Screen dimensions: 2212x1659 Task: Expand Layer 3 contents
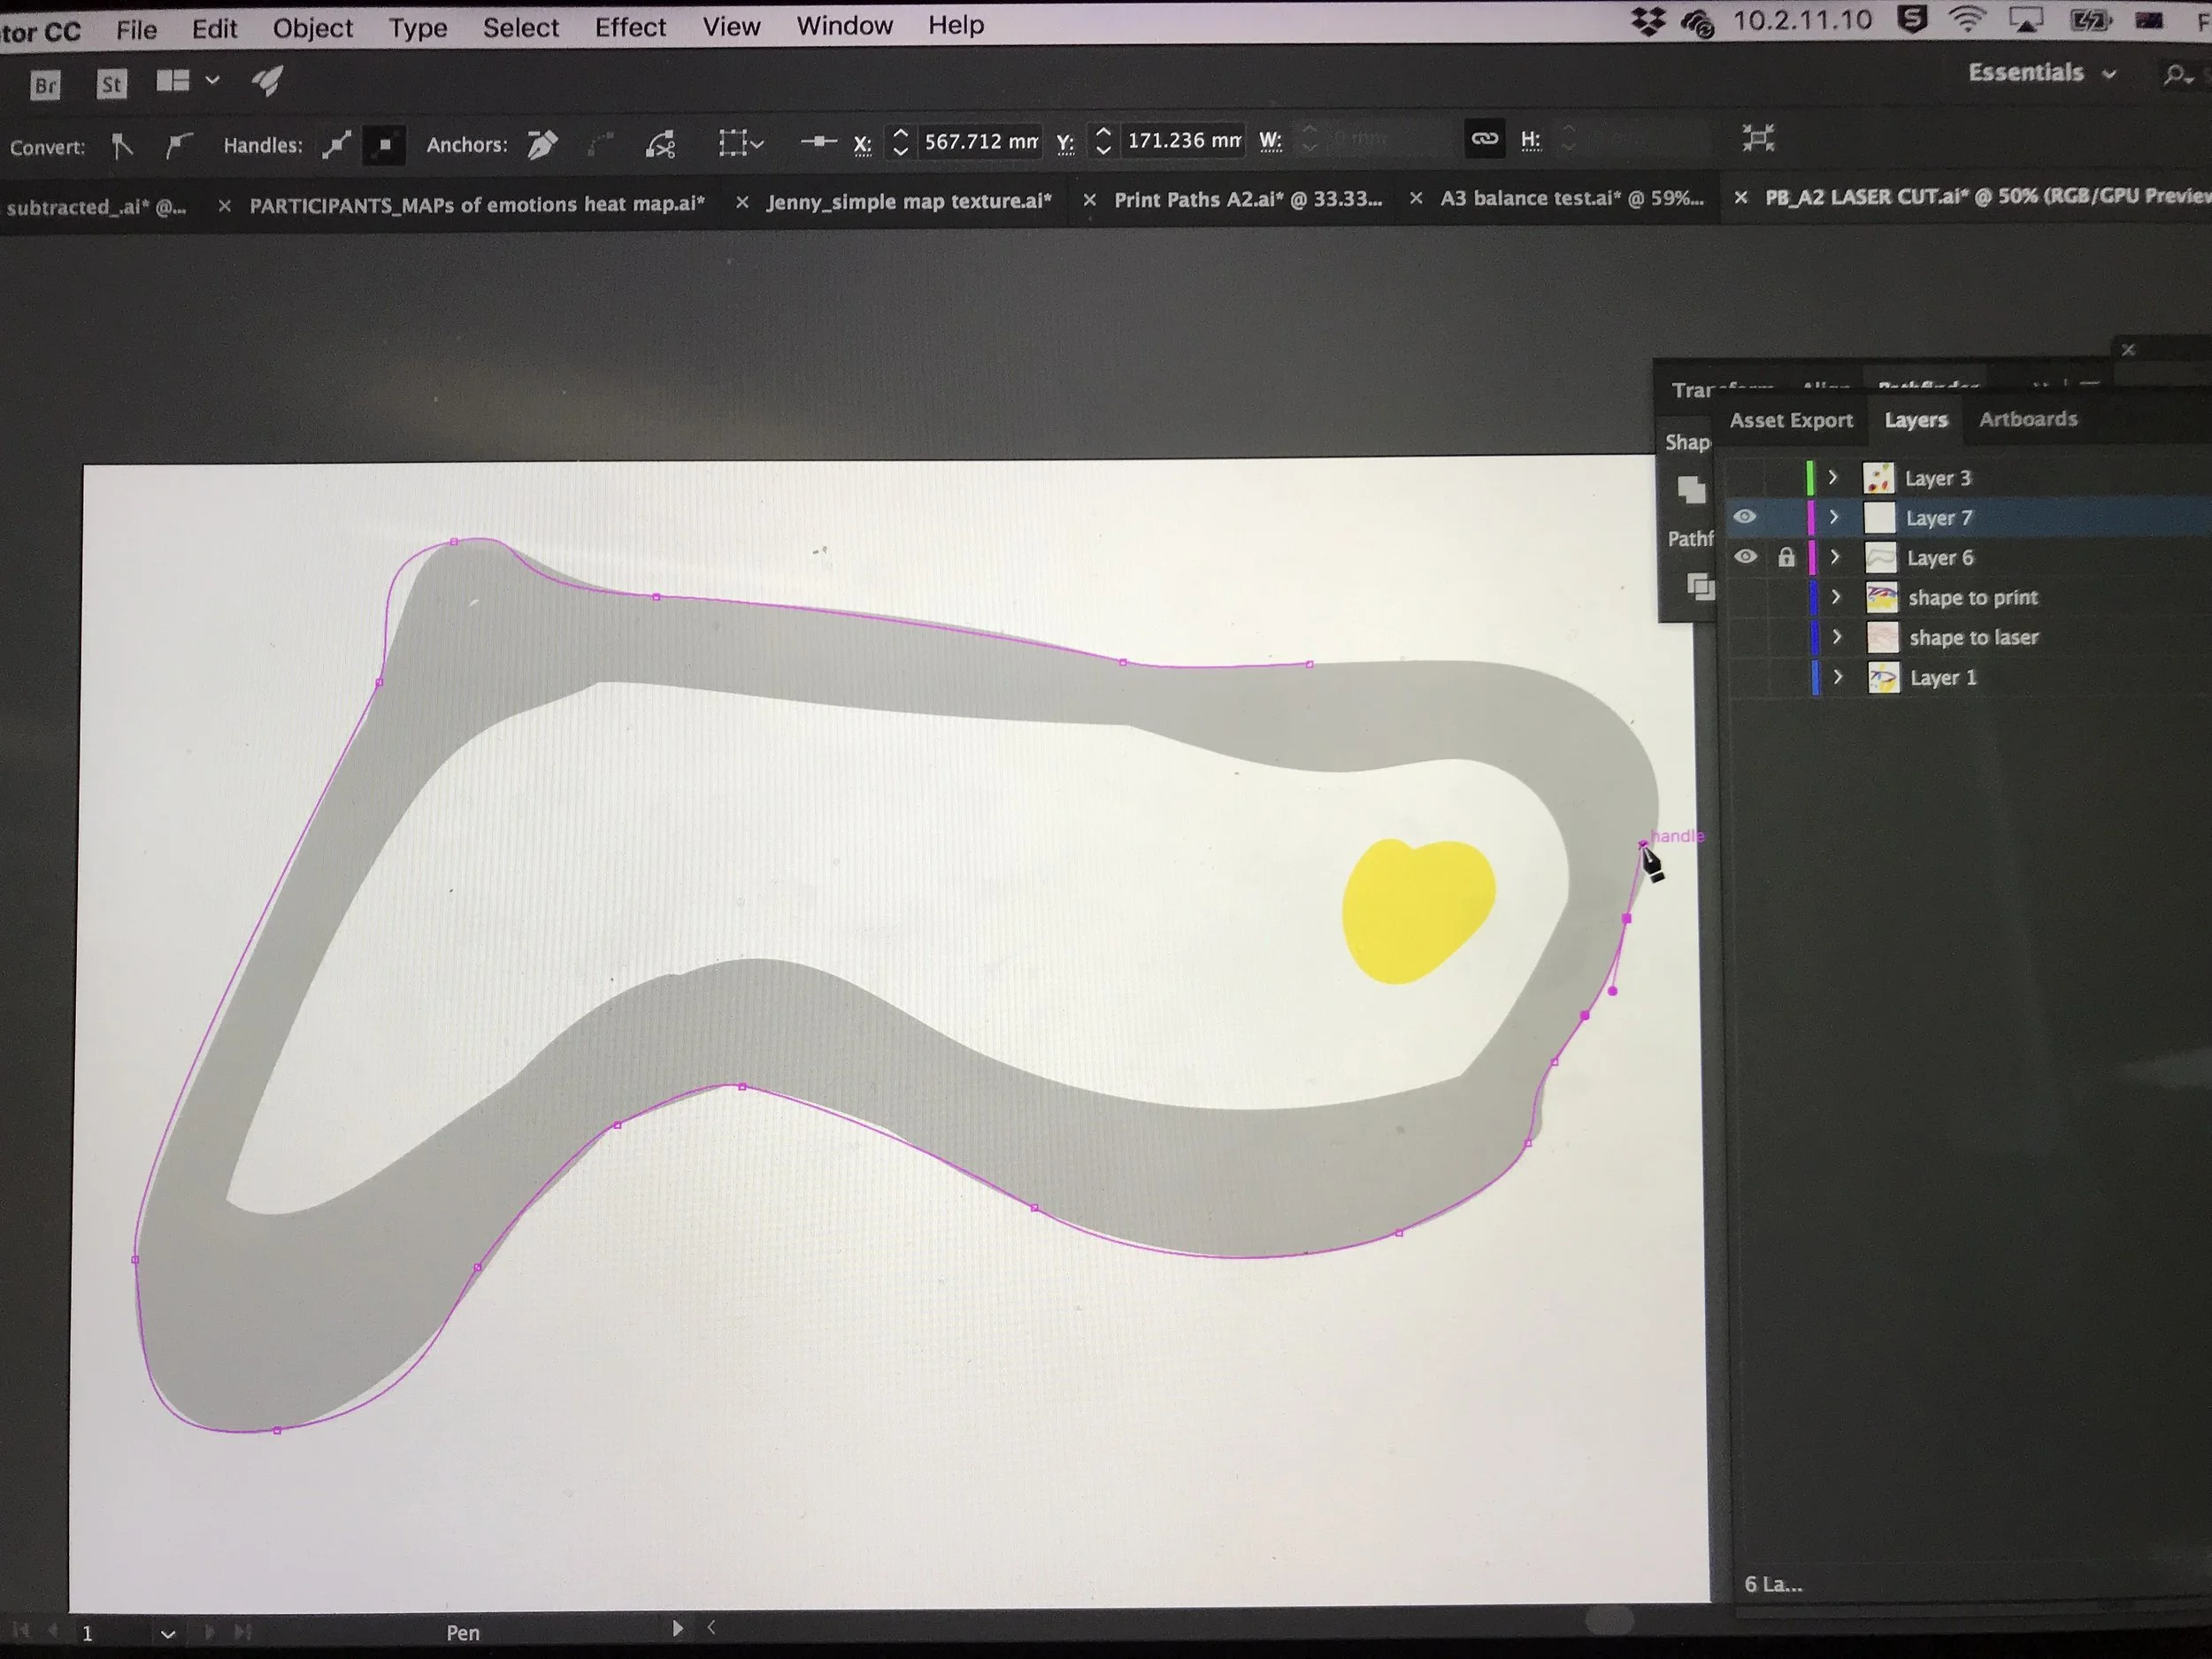pos(1833,478)
